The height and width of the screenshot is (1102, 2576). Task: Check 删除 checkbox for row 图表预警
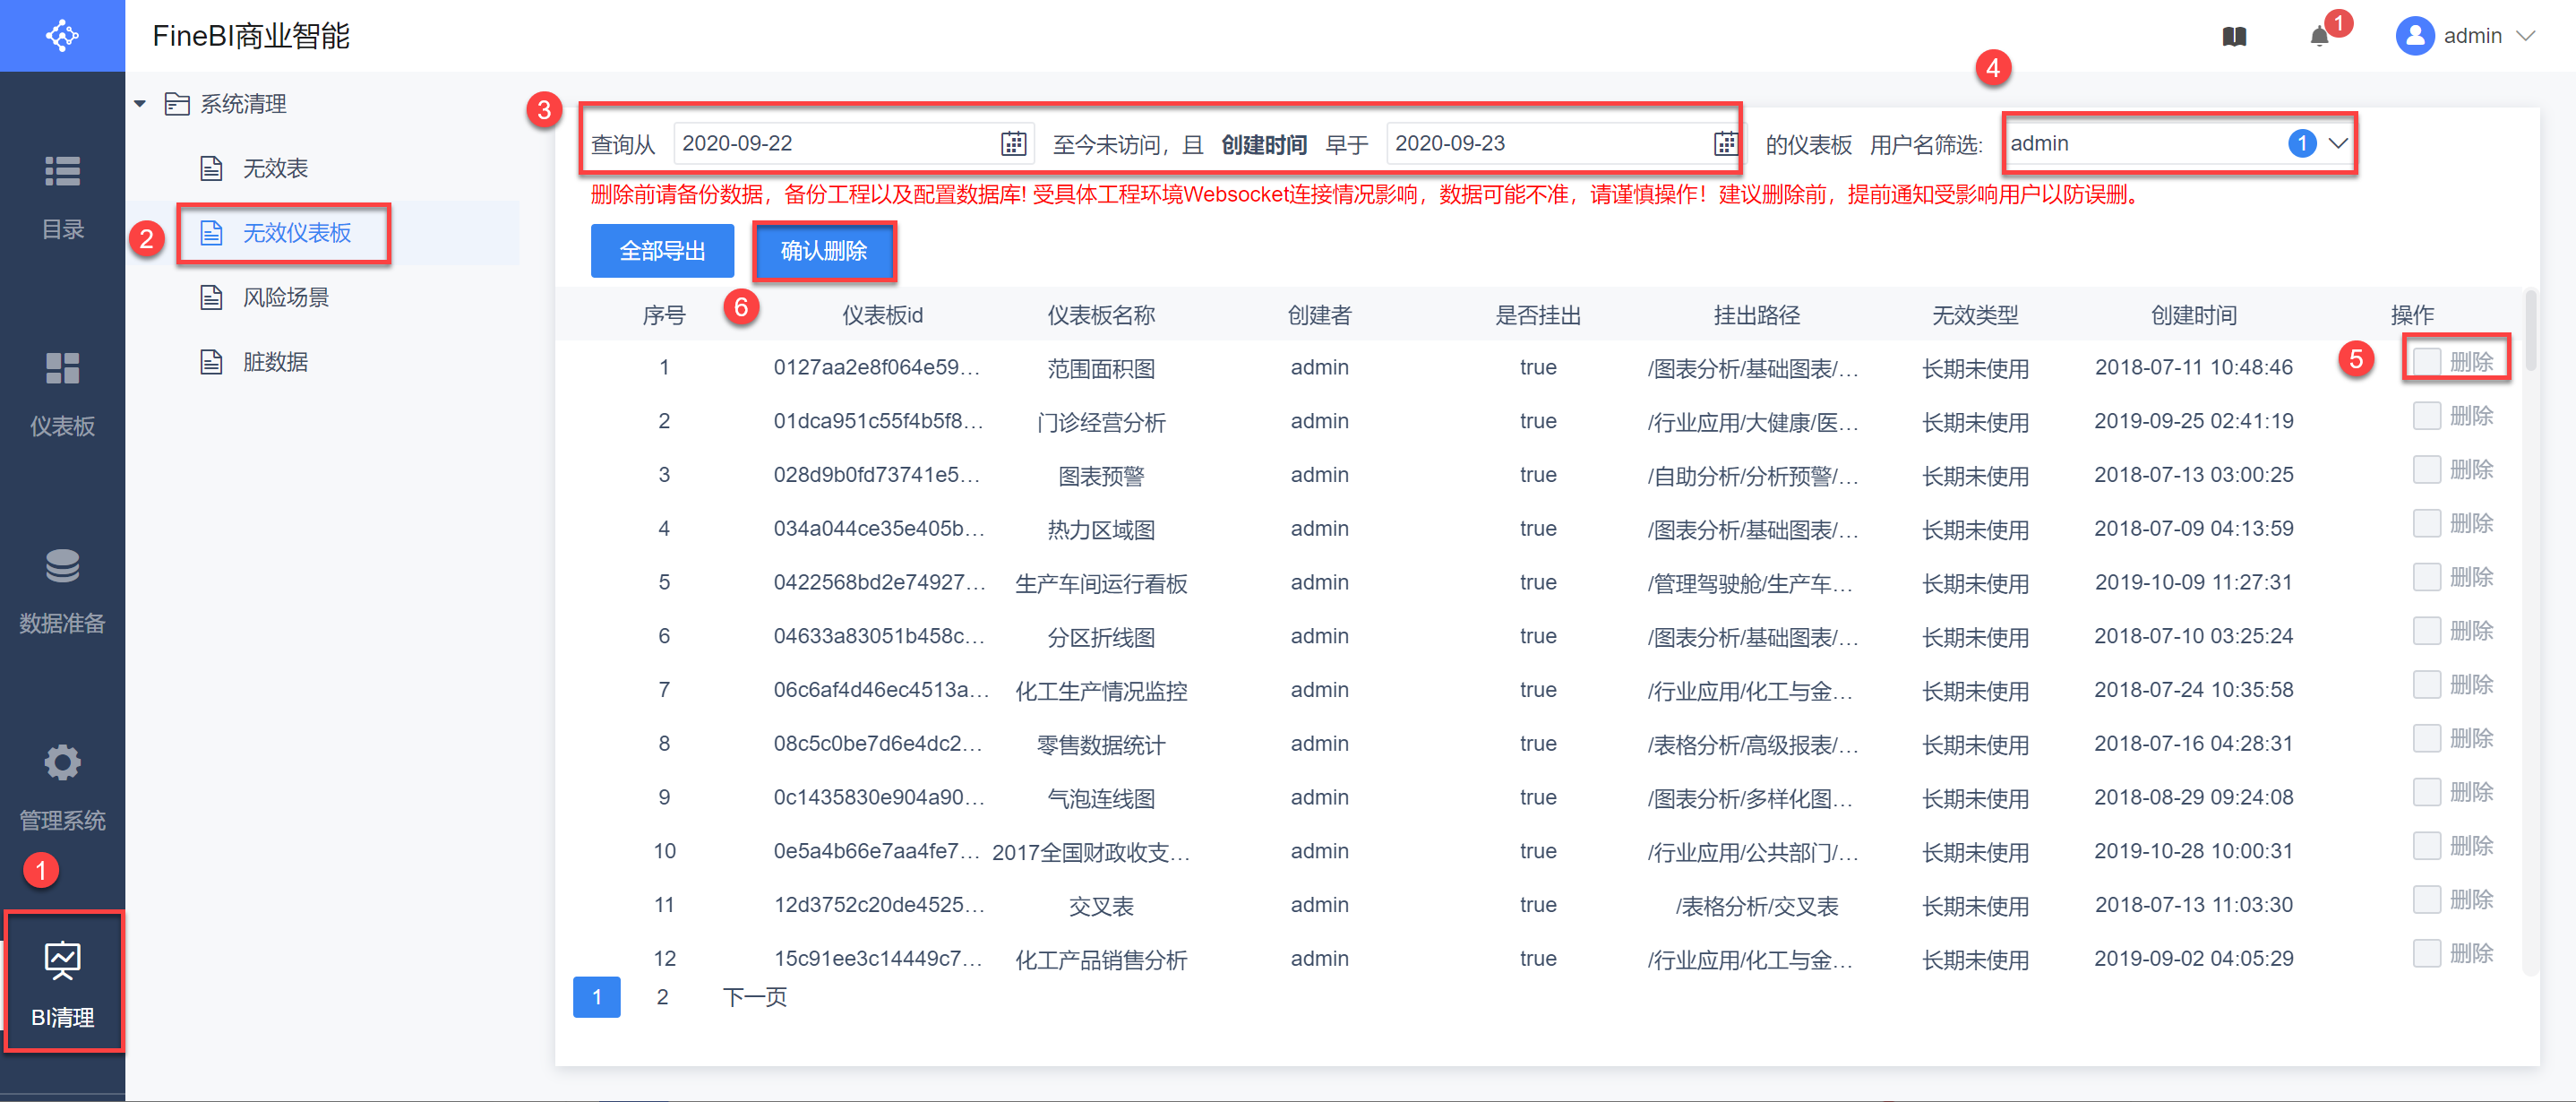pos(2426,469)
